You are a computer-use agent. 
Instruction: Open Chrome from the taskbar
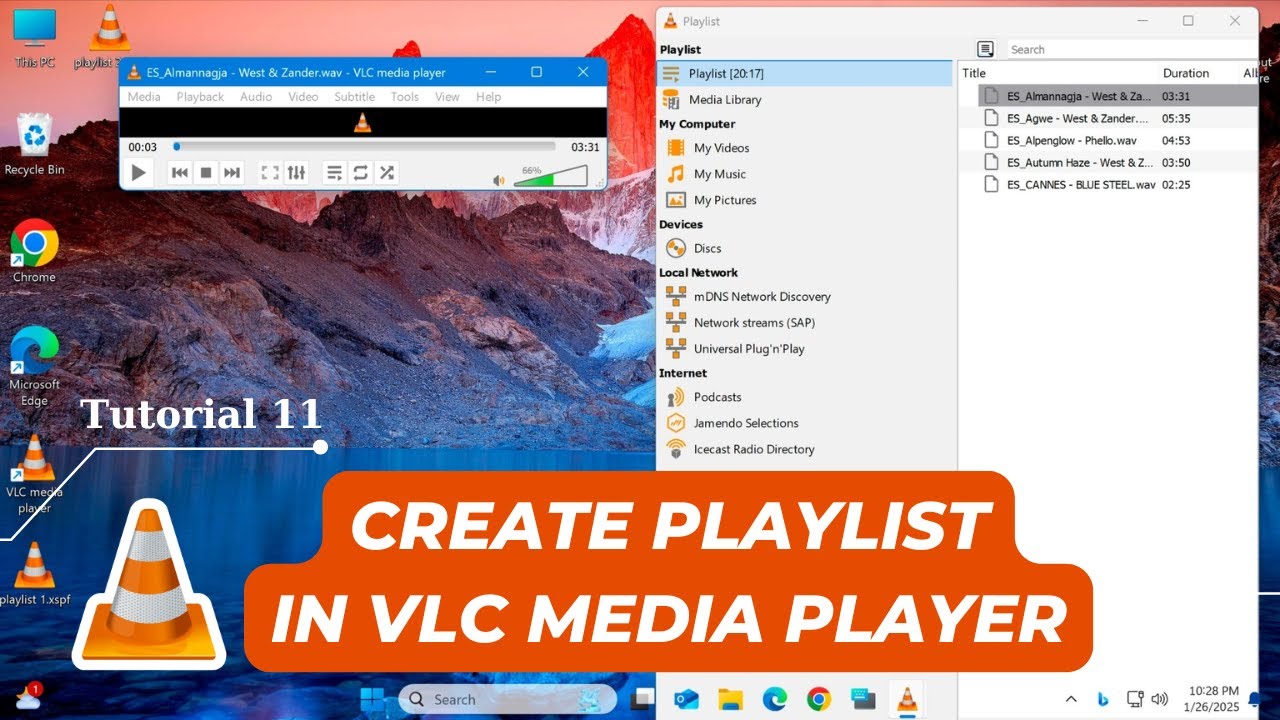pos(819,699)
